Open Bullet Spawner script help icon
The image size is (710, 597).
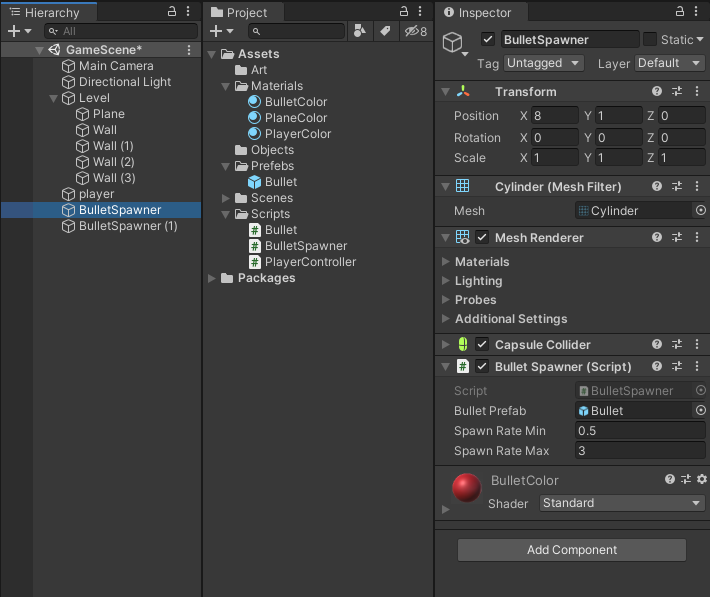[657, 366]
